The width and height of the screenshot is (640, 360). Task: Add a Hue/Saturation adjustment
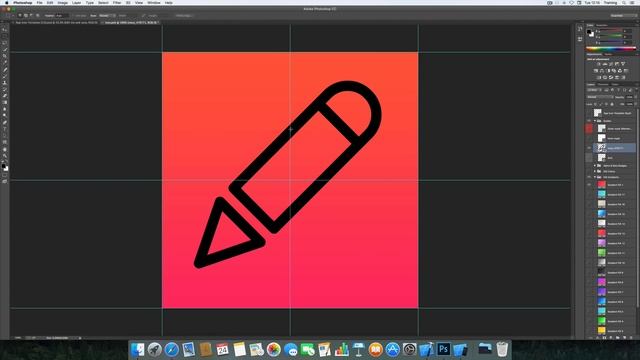coord(596,71)
